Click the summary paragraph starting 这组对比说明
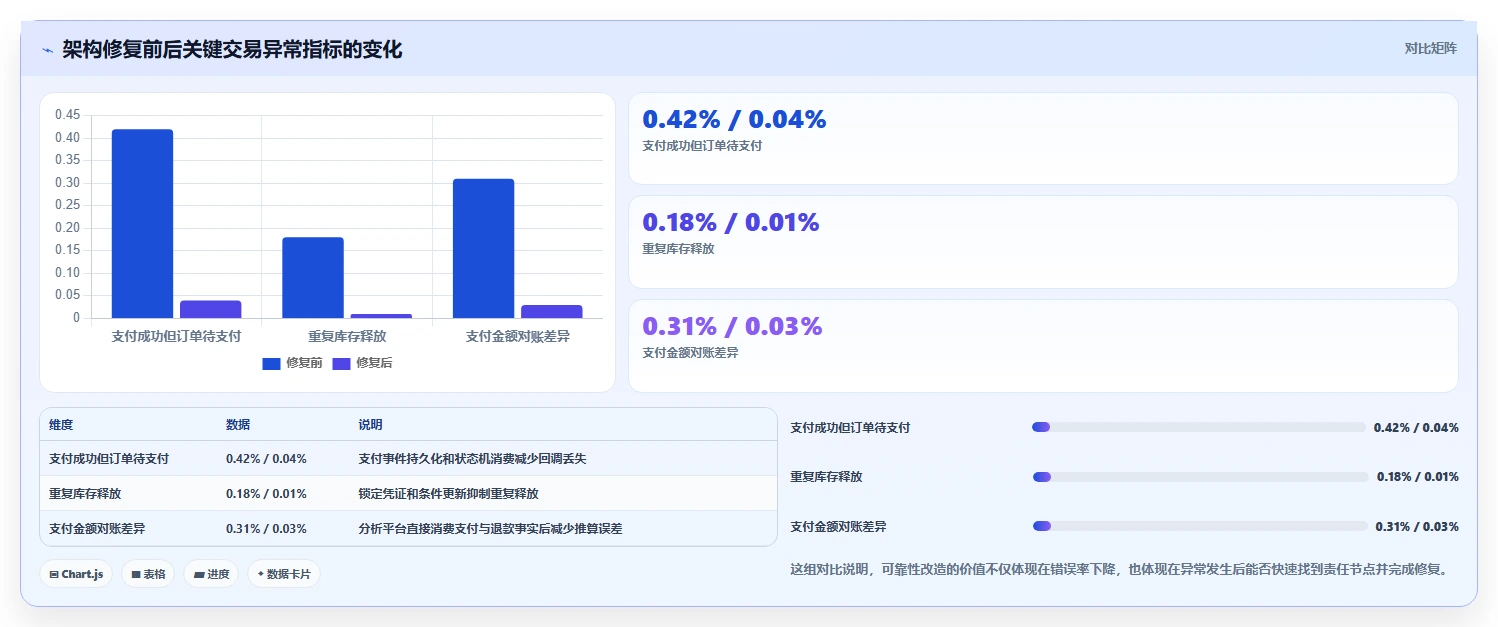This screenshot has width=1498, height=627. (x=1119, y=570)
